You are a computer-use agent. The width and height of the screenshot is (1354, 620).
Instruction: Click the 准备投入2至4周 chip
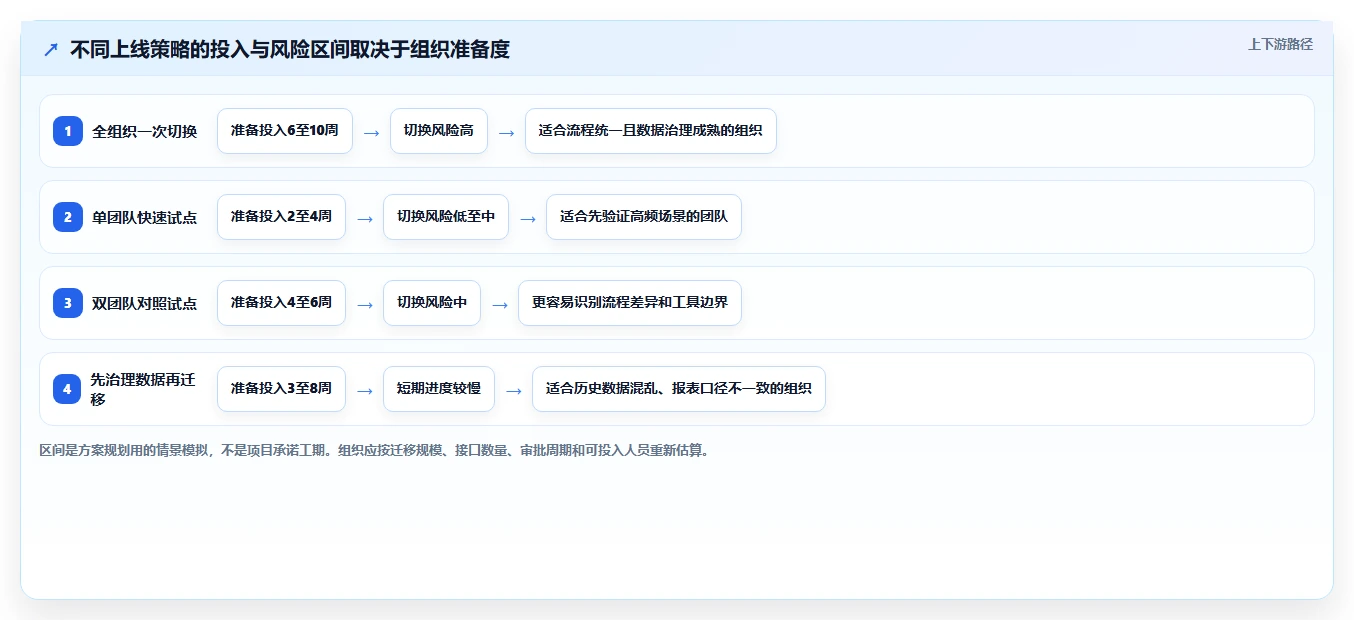click(x=281, y=217)
